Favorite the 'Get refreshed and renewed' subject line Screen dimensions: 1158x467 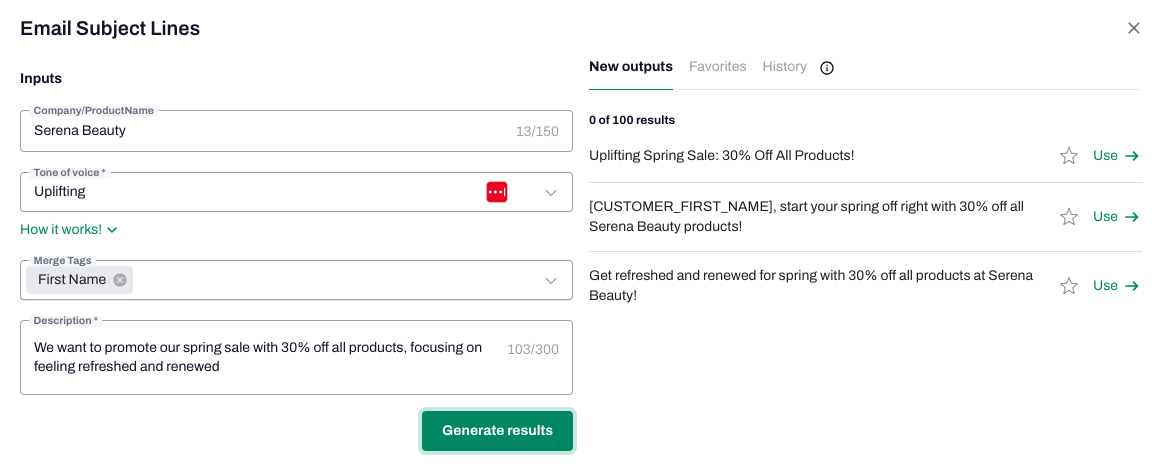(1069, 286)
